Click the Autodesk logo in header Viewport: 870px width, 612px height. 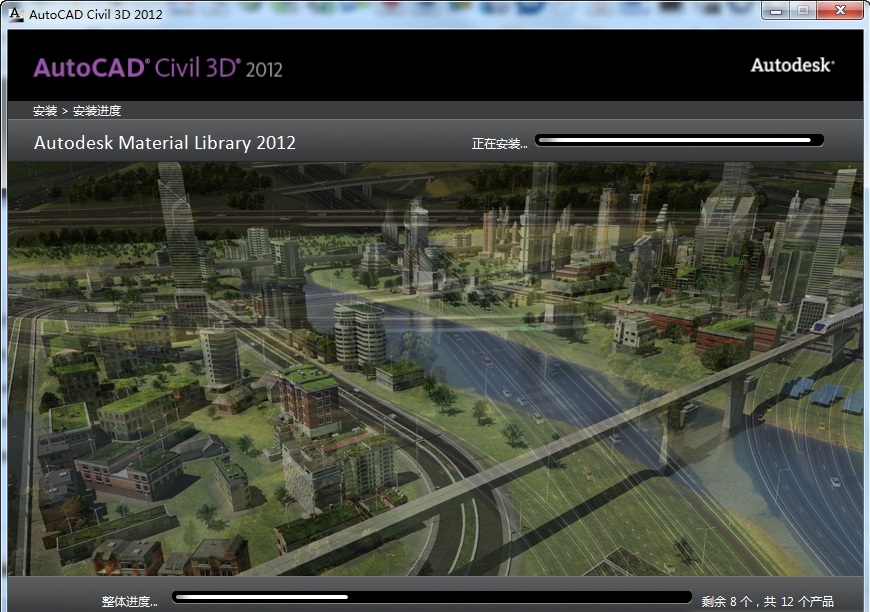pos(792,65)
